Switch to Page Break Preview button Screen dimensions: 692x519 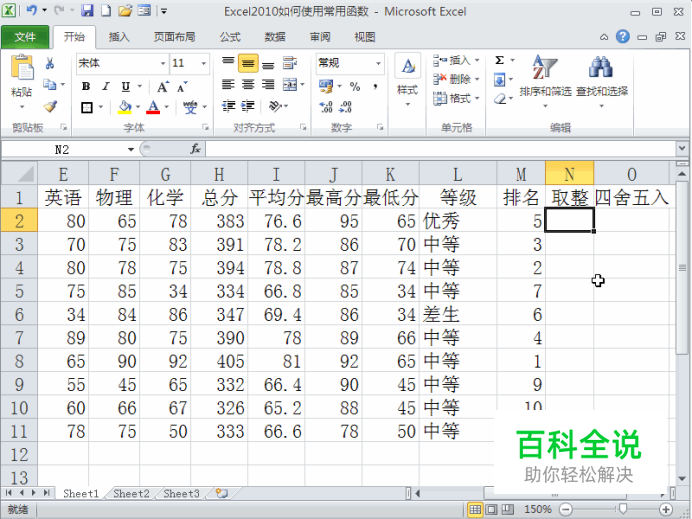508,510
